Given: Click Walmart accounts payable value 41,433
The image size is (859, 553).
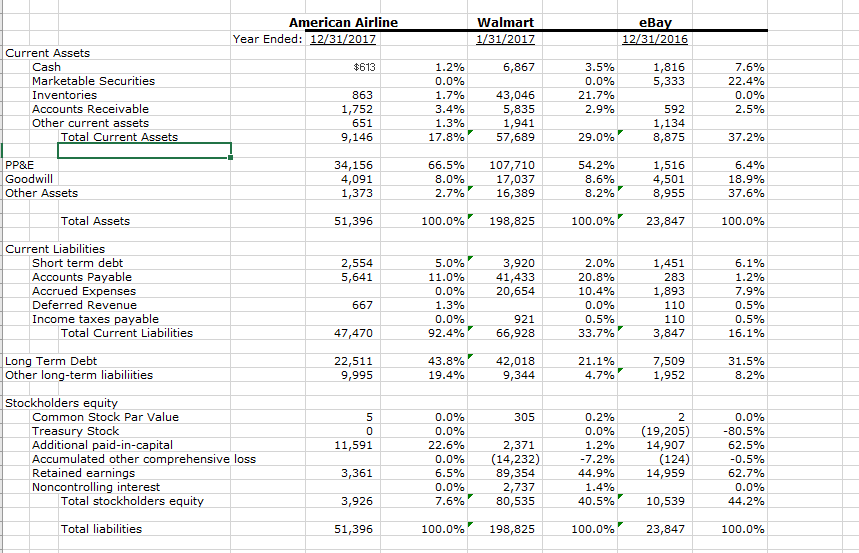Looking at the screenshot, I should click(x=515, y=277).
